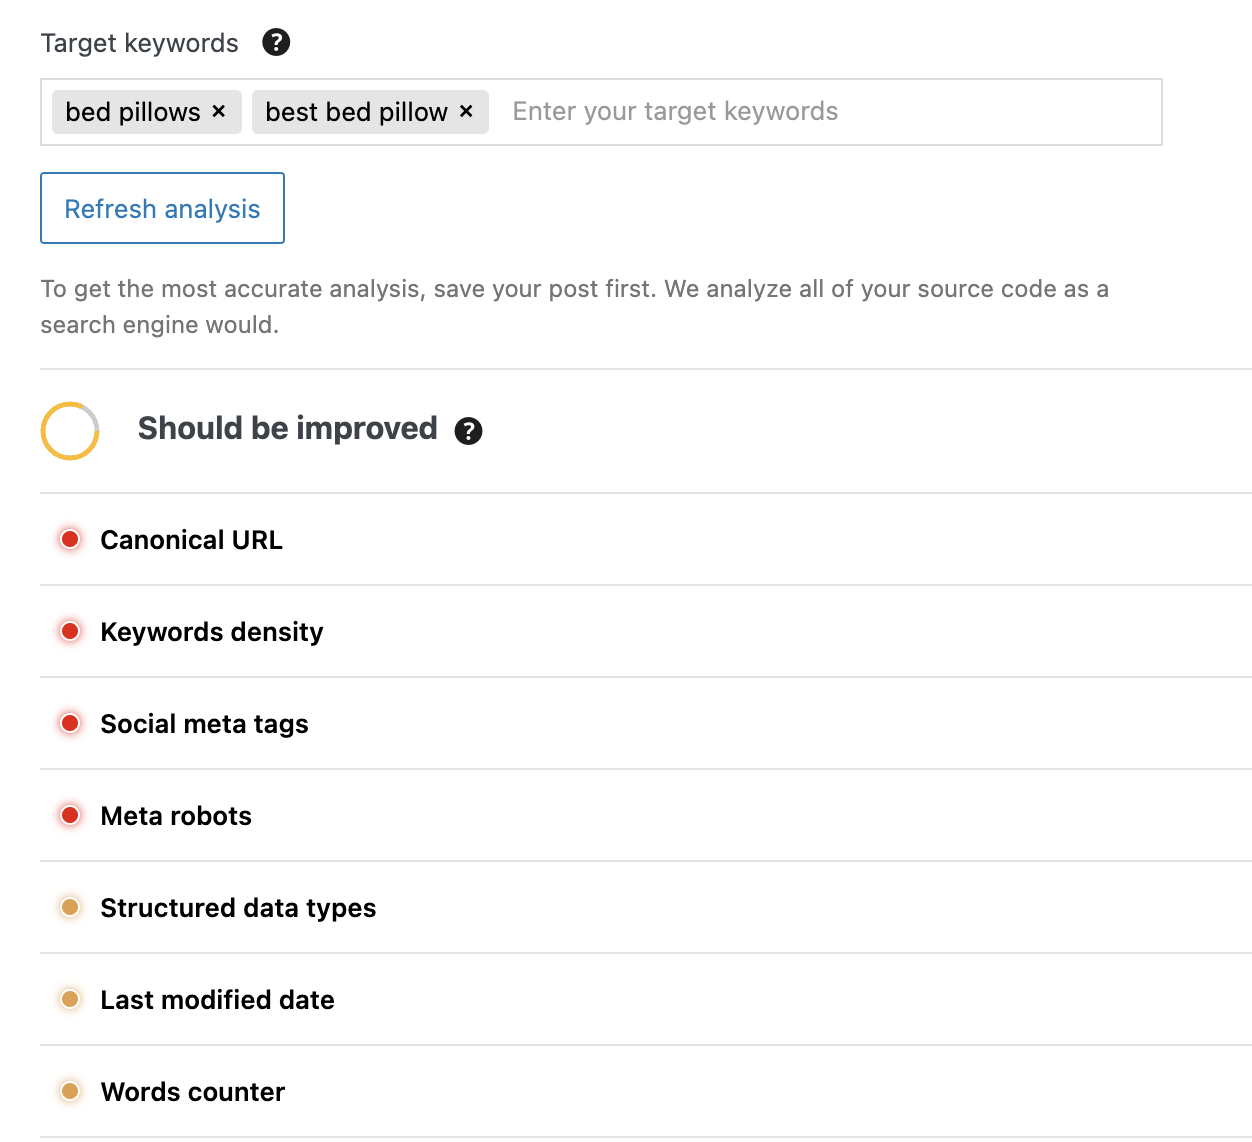1252x1142 pixels.
Task: Click red status dot for Social meta tags
Action: click(70, 724)
